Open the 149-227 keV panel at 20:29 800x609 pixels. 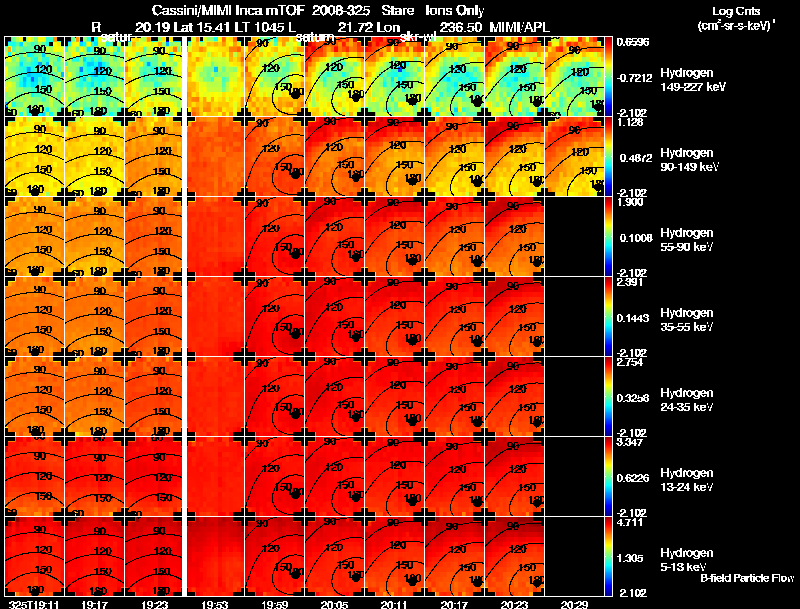pos(574,77)
